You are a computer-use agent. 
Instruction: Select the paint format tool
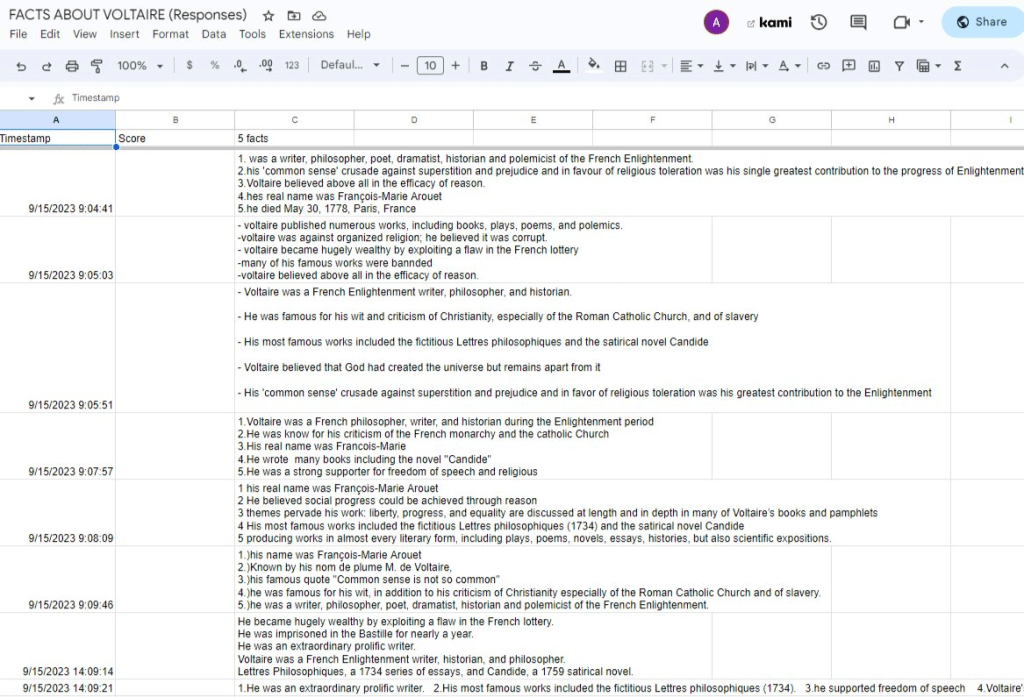[x=97, y=66]
